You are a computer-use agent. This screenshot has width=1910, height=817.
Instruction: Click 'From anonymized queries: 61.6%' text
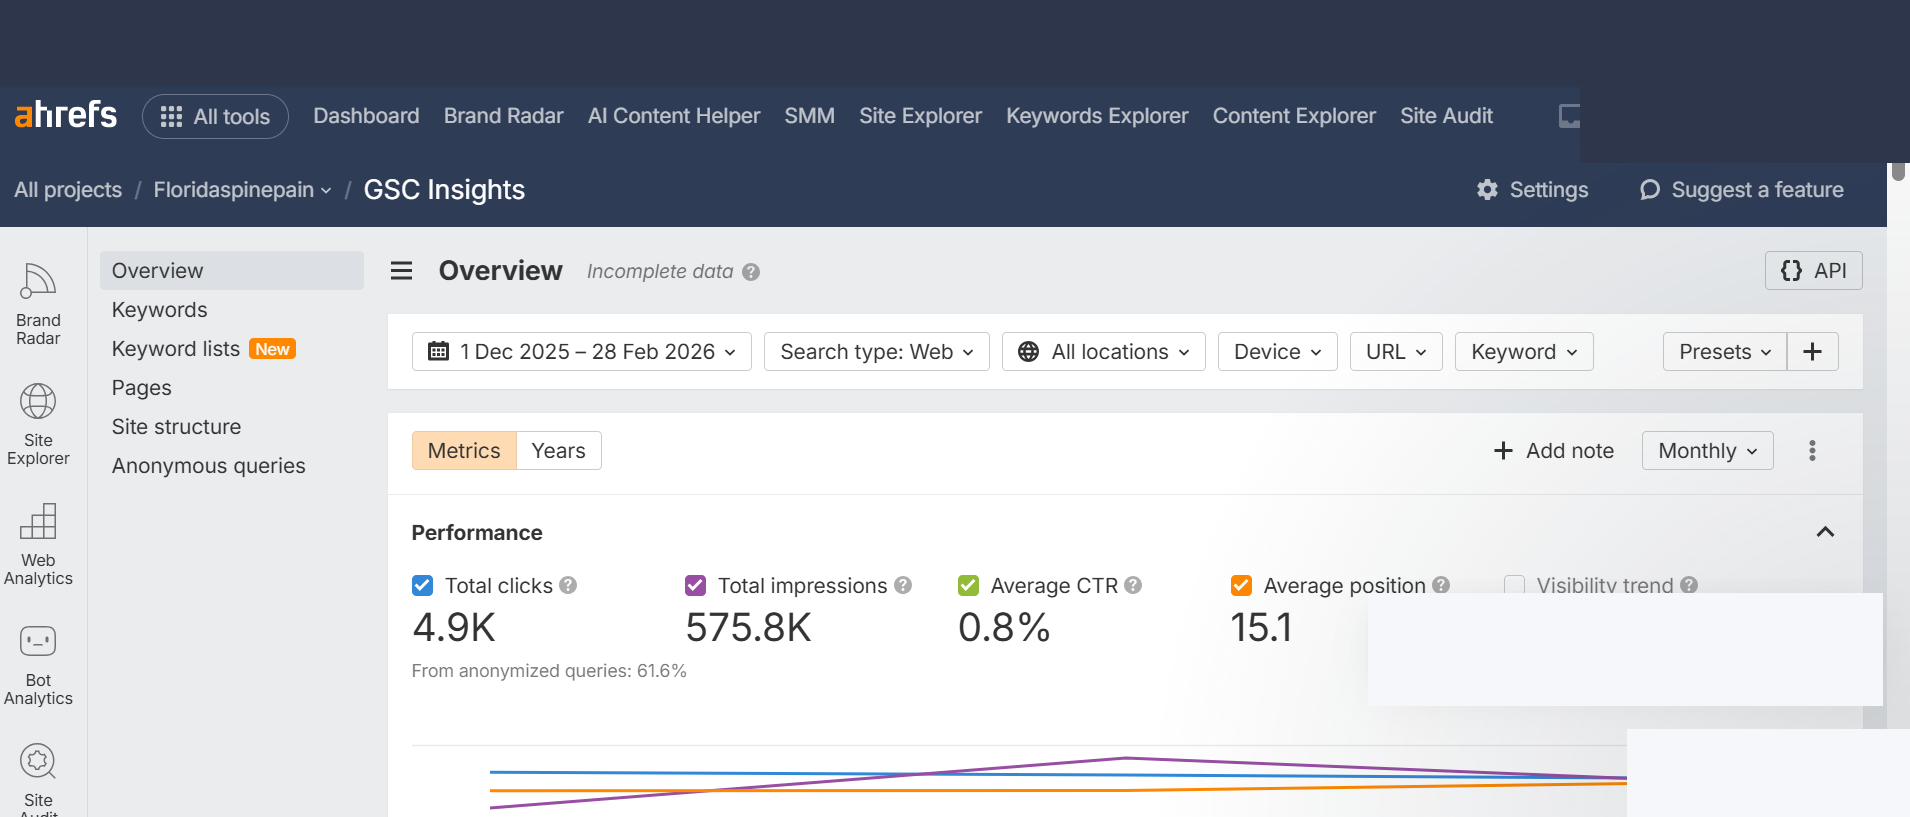549,671
